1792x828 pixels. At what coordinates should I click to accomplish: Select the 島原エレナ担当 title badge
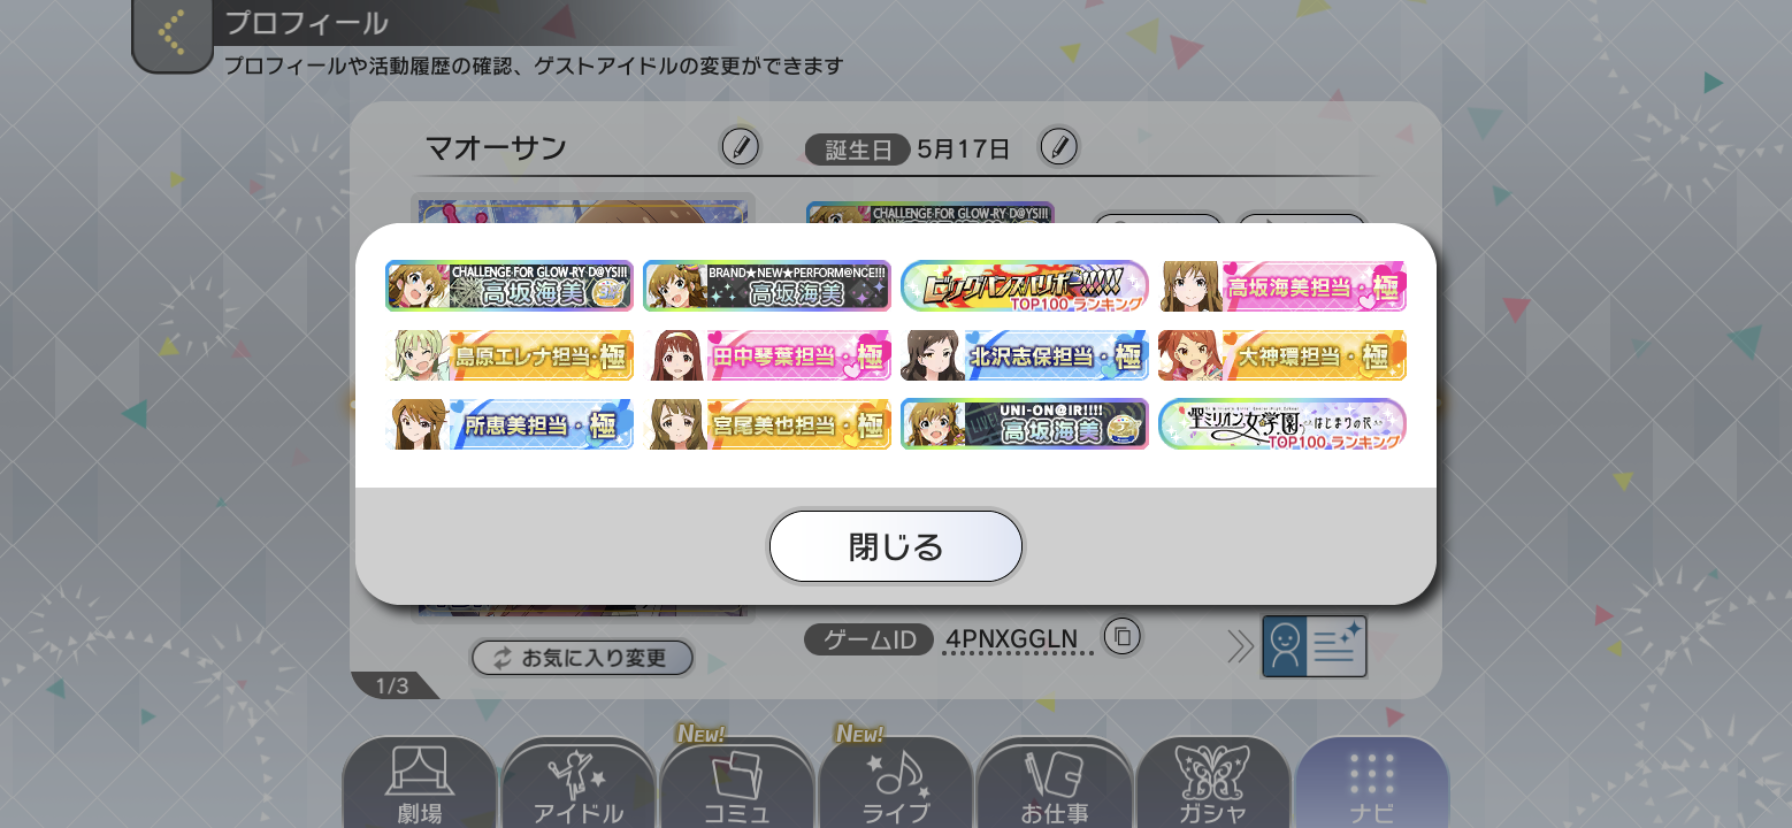click(x=510, y=355)
